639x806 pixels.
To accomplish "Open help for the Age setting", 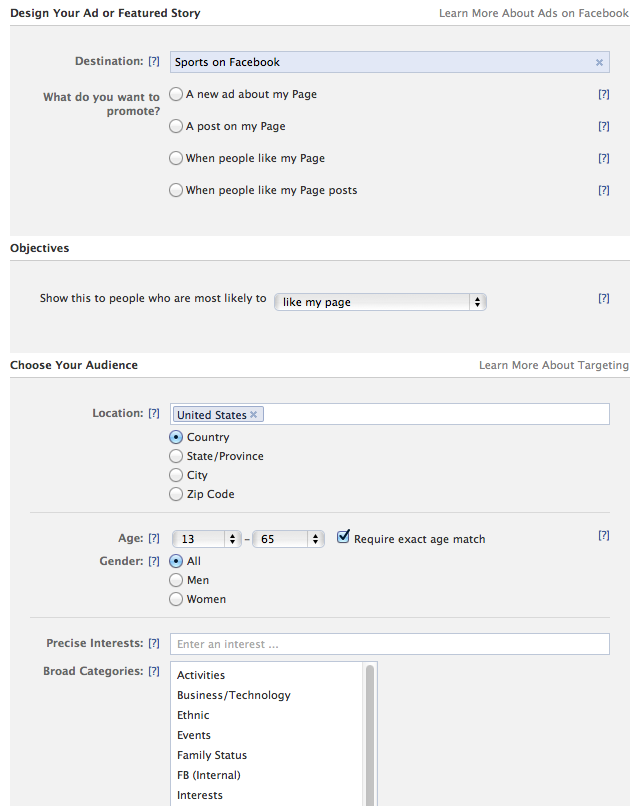I will [152, 537].
